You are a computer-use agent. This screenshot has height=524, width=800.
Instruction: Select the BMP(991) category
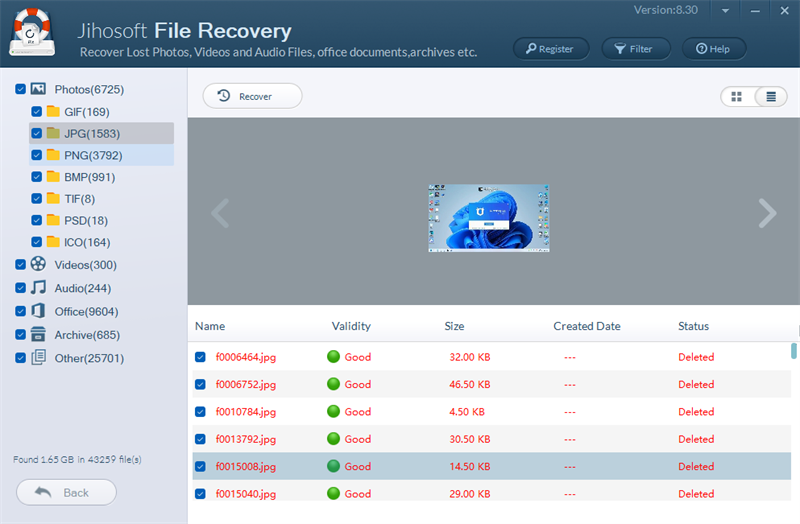90,177
